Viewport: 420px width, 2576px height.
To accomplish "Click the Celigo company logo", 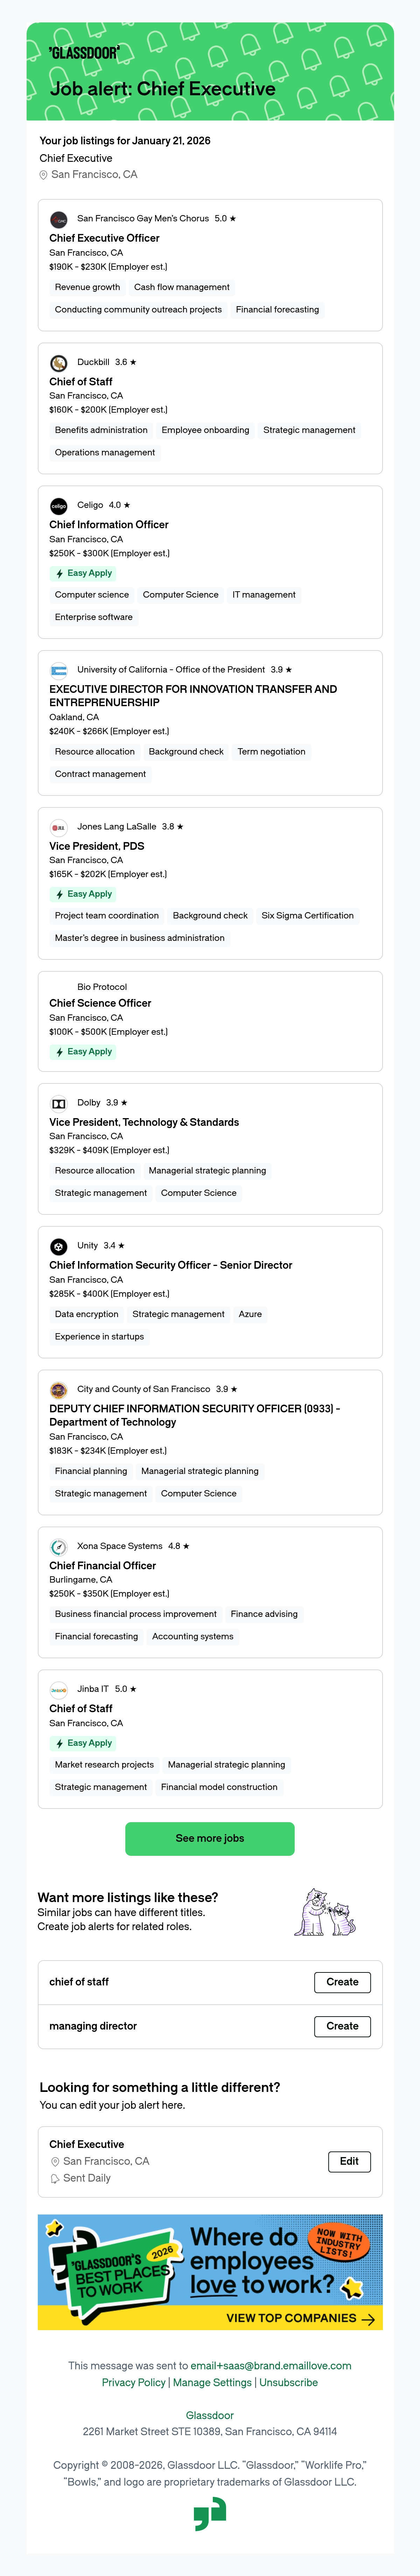I will (59, 506).
